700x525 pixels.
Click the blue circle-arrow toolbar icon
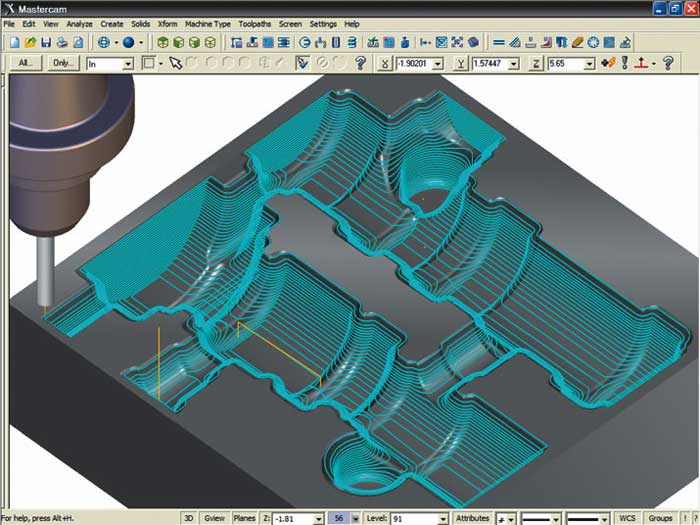pos(305,42)
